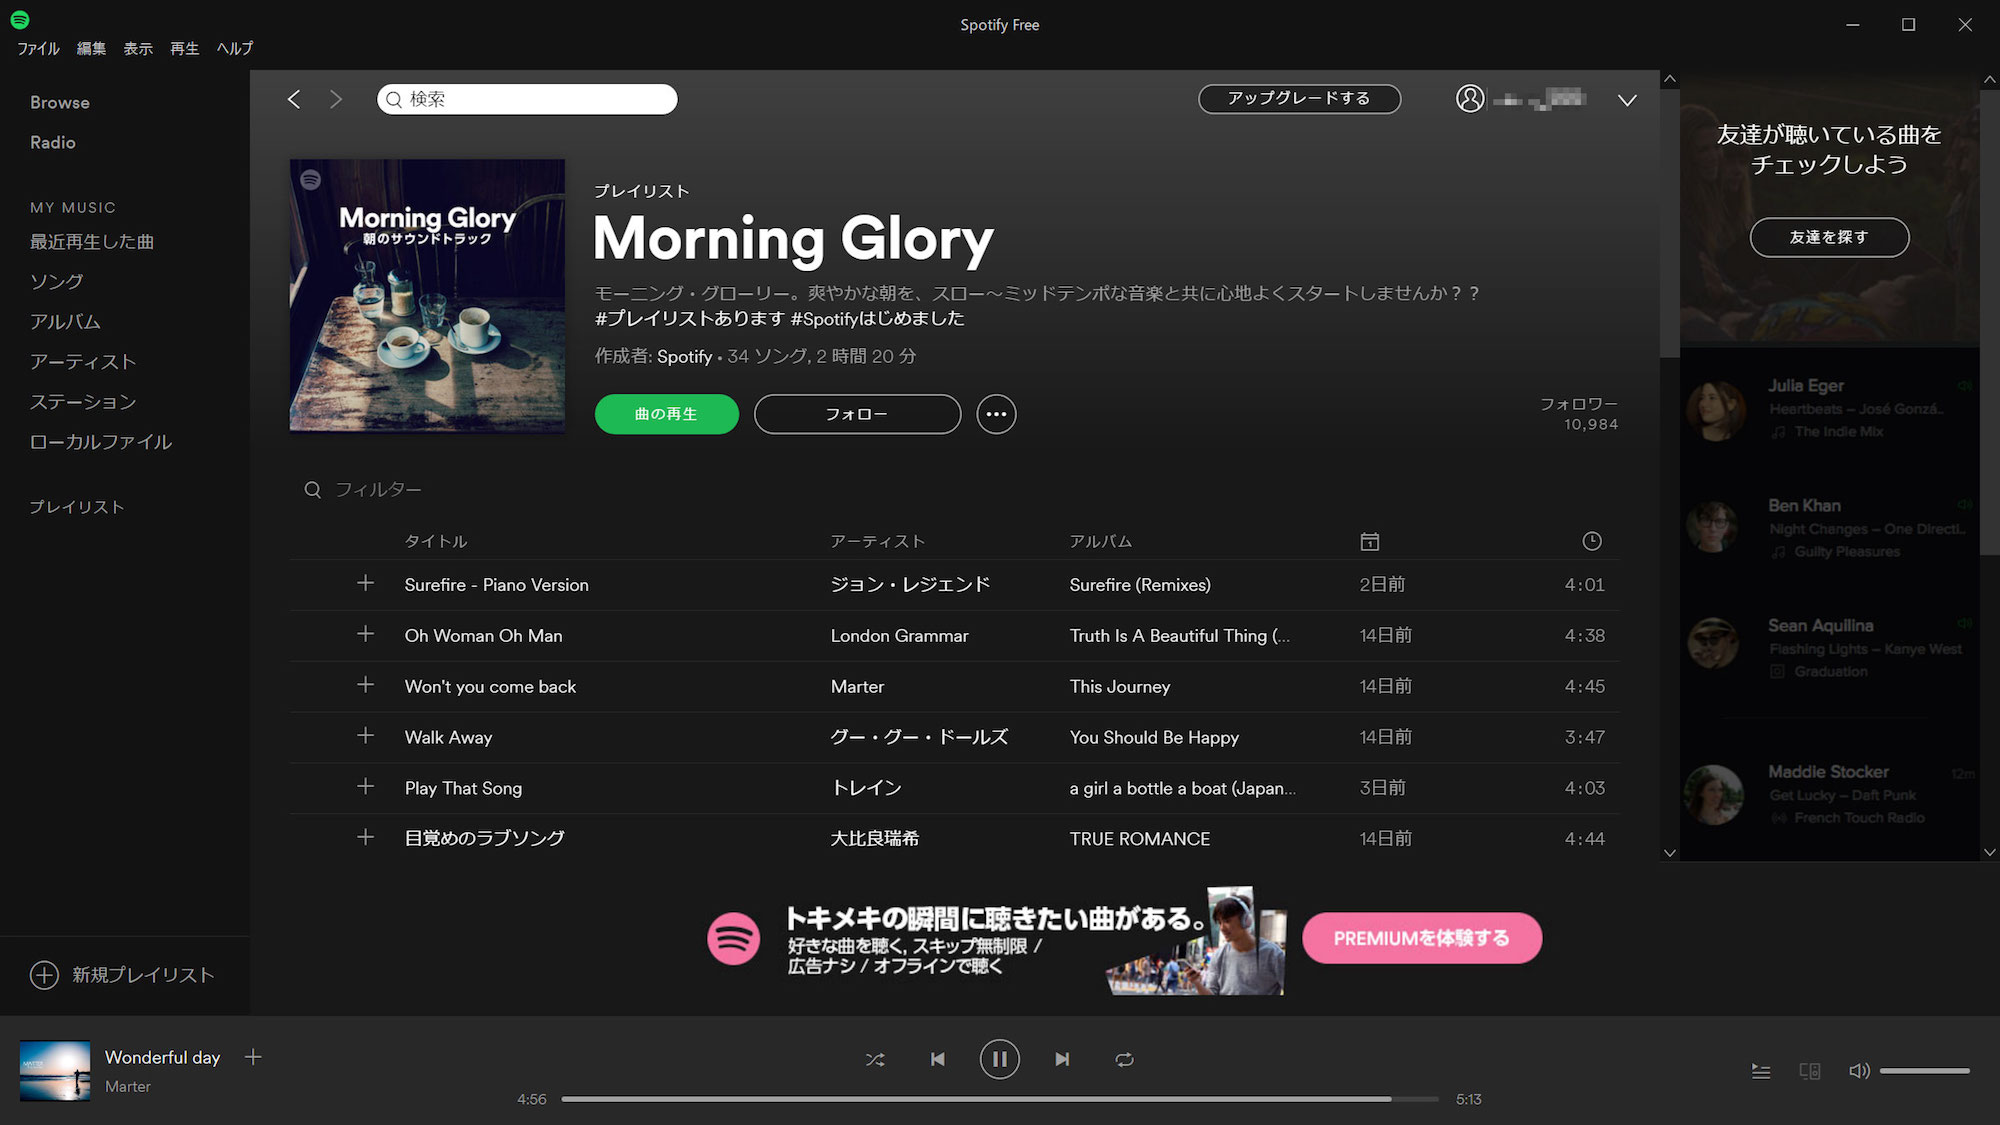Open artist London Grammar
The height and width of the screenshot is (1125, 2000).
[900, 636]
